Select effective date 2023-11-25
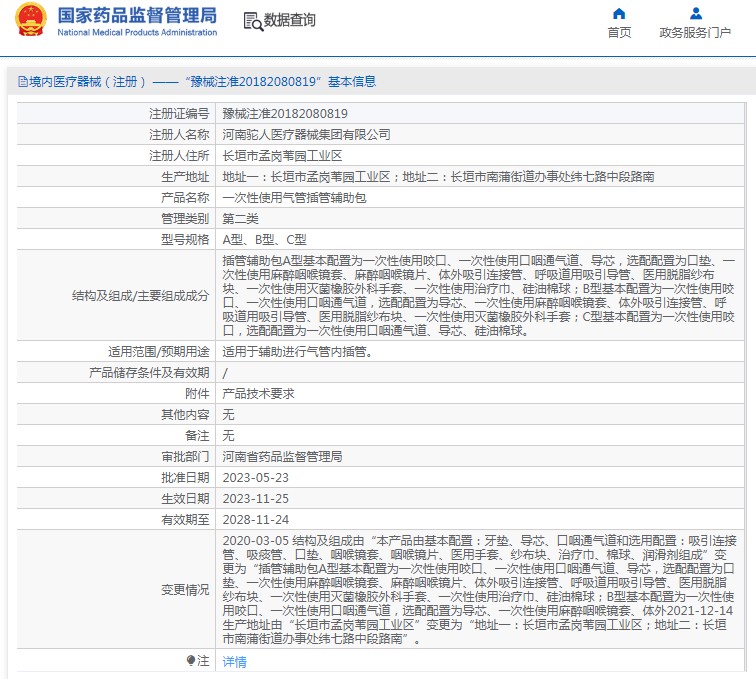756x679 pixels. coord(256,498)
